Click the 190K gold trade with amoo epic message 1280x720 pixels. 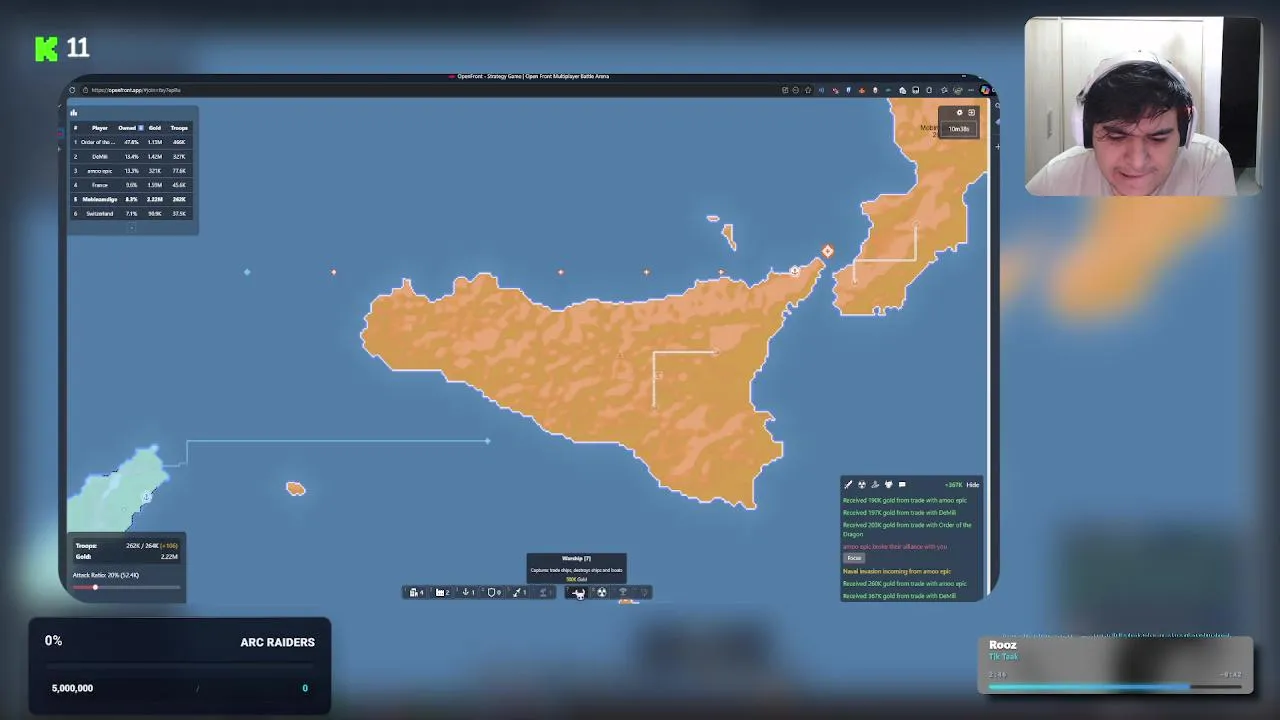905,500
